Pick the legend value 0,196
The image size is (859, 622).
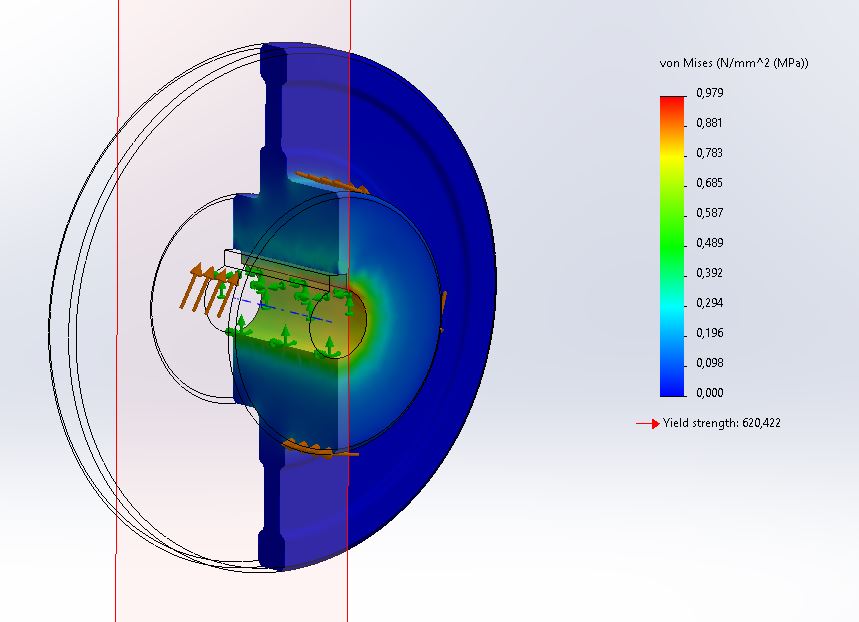click(709, 333)
